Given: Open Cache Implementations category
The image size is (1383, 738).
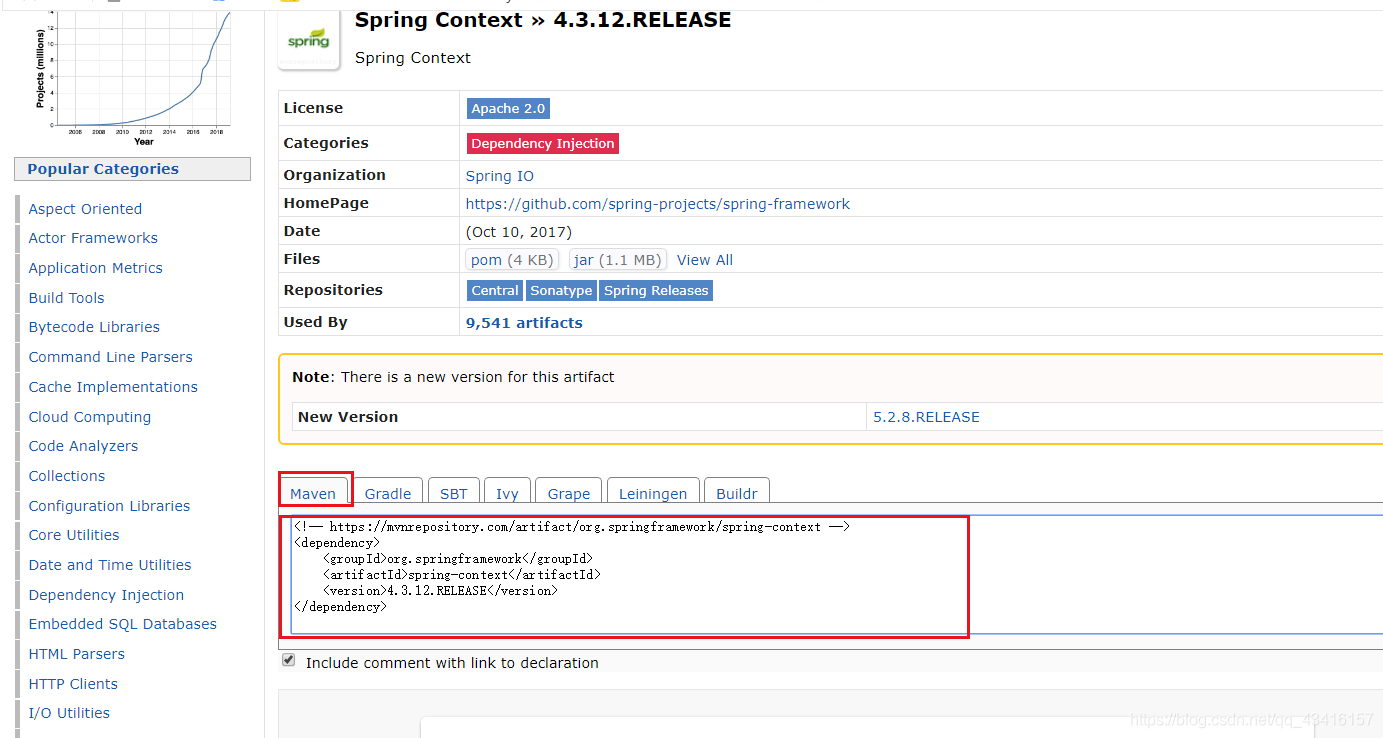Looking at the screenshot, I should coord(113,387).
